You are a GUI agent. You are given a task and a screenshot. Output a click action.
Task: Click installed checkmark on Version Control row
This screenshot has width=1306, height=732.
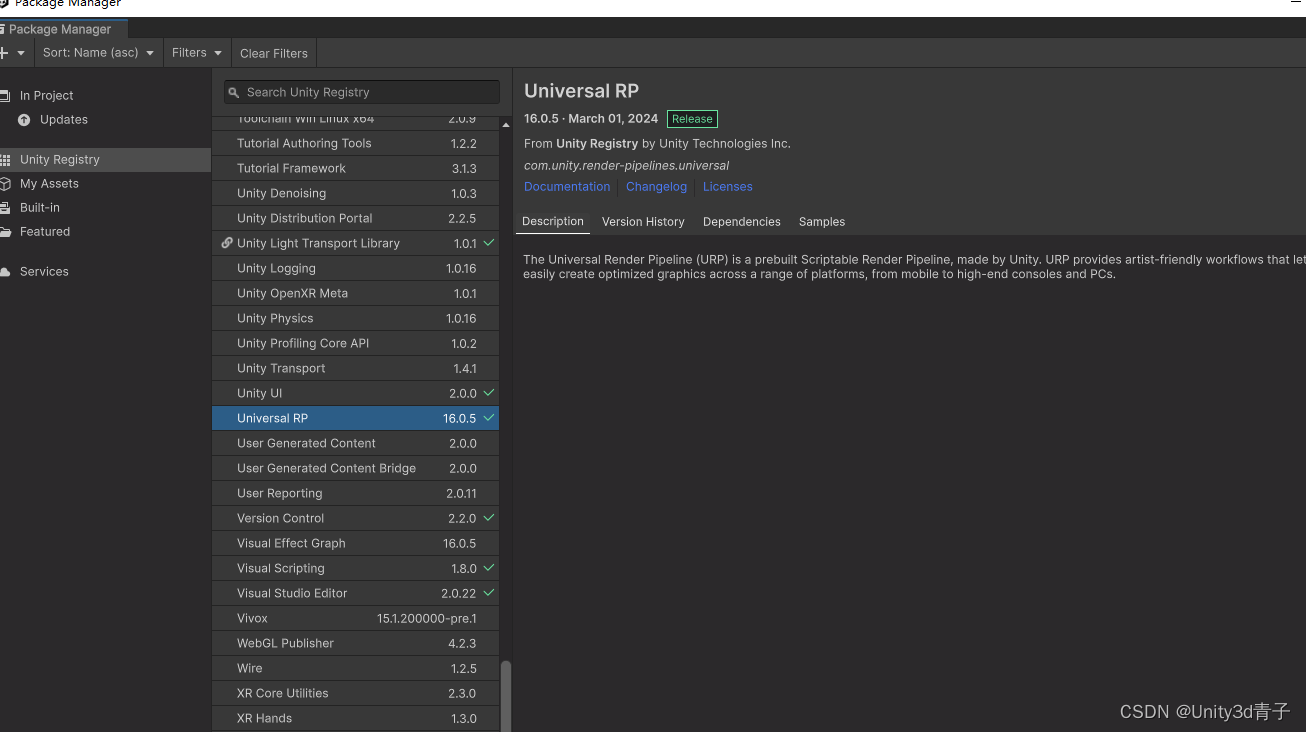point(489,518)
